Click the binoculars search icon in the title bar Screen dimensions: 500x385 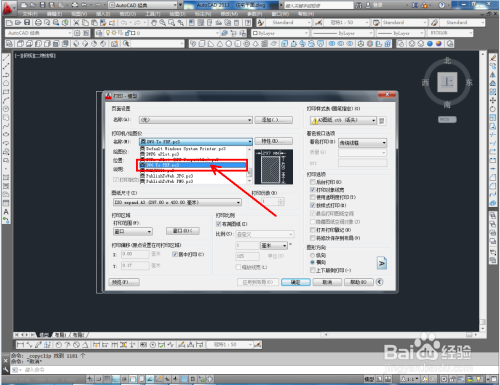359,5
